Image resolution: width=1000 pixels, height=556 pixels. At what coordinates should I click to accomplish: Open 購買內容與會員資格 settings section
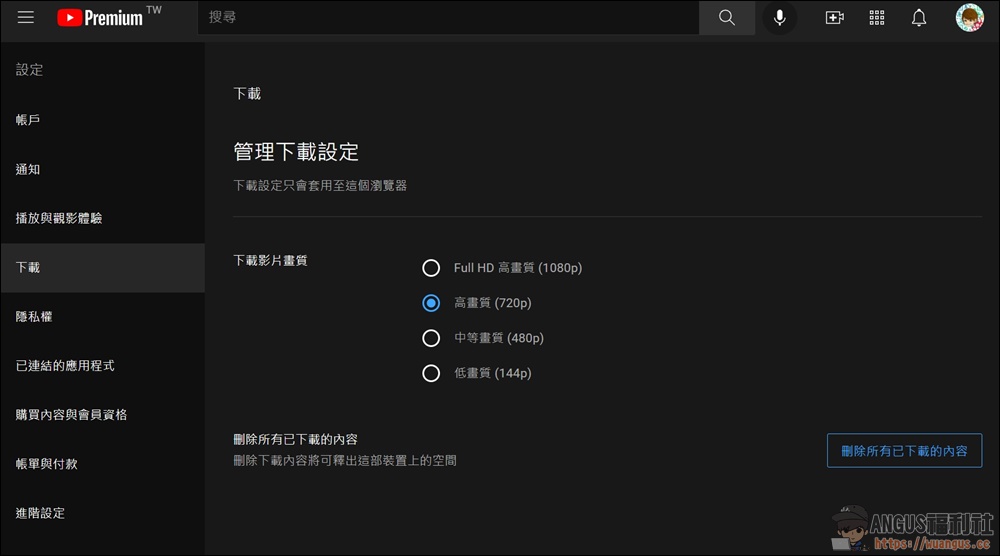(x=103, y=414)
